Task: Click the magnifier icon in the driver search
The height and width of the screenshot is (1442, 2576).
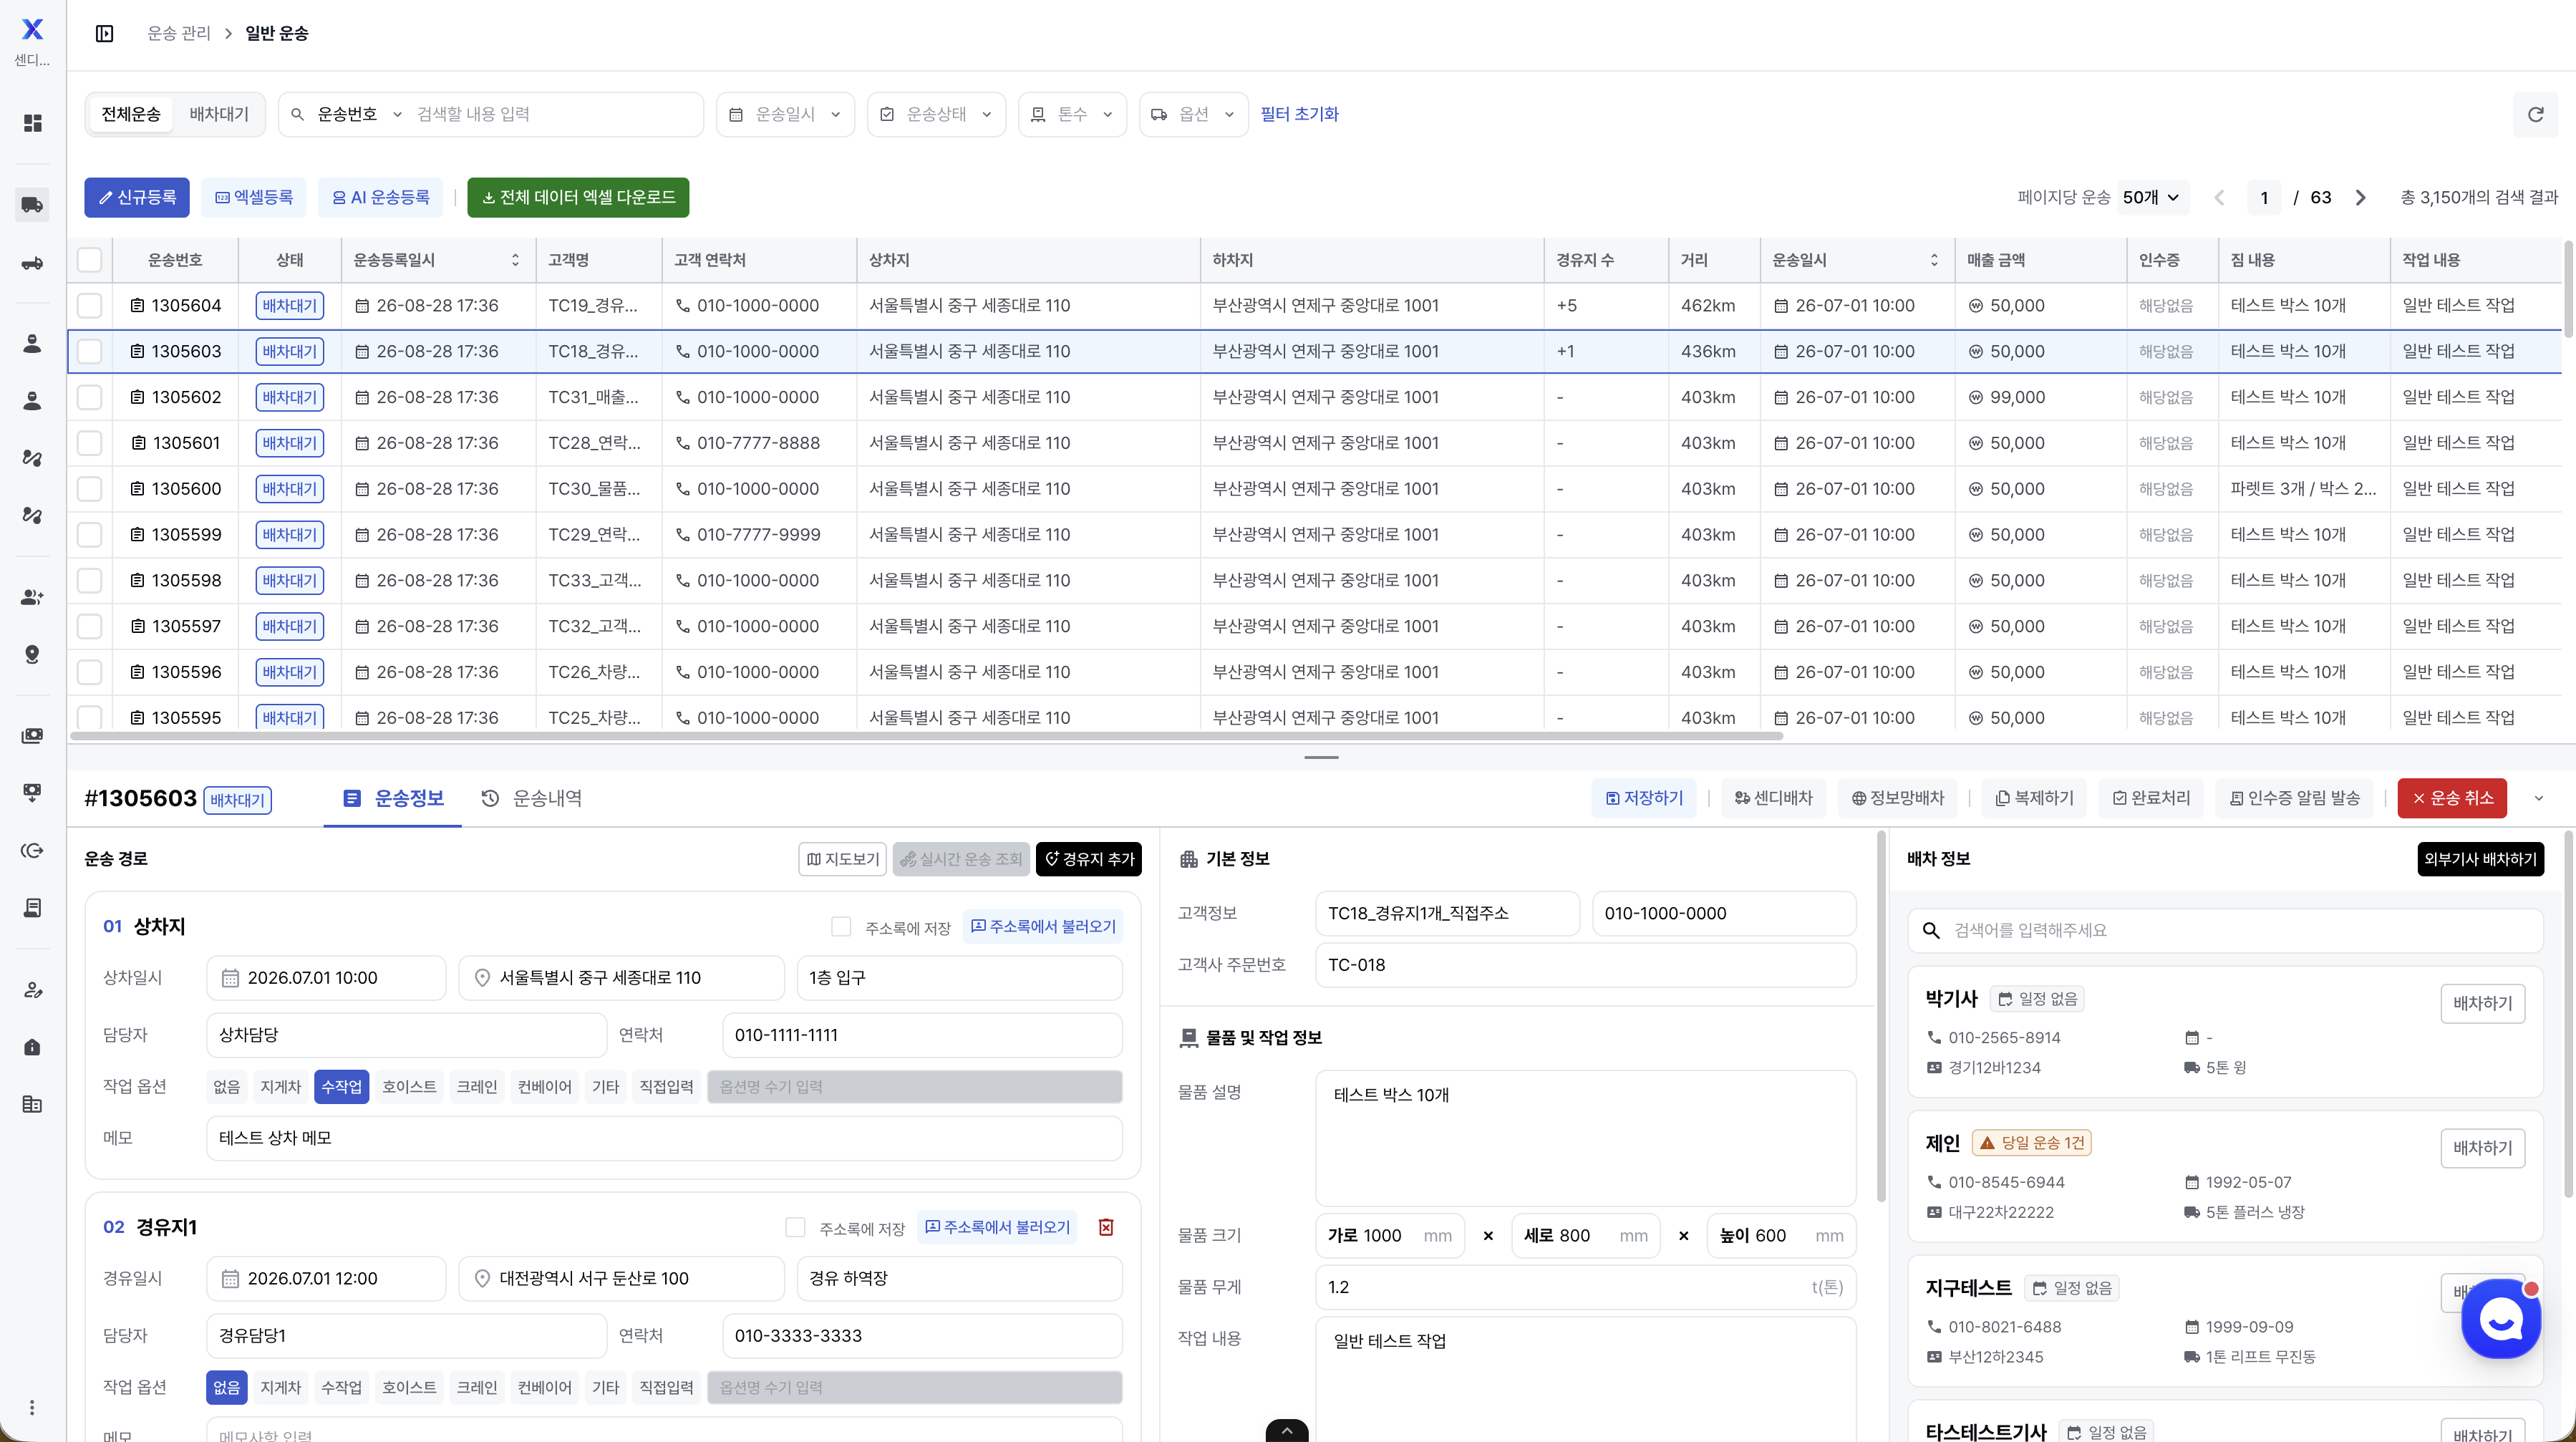Action: tap(1931, 931)
